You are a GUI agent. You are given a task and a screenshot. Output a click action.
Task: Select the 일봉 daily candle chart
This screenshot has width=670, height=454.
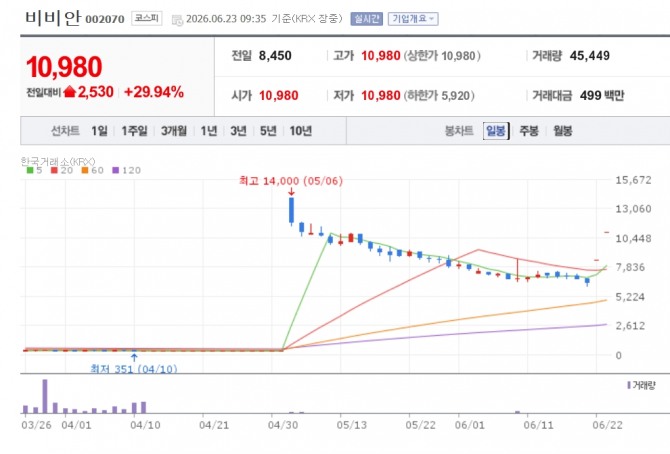[x=496, y=130]
